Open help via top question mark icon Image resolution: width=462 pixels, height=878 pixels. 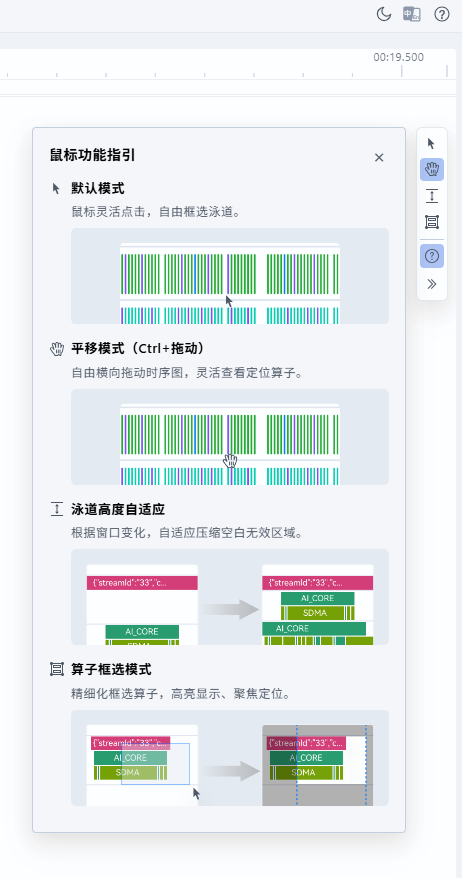click(x=442, y=15)
